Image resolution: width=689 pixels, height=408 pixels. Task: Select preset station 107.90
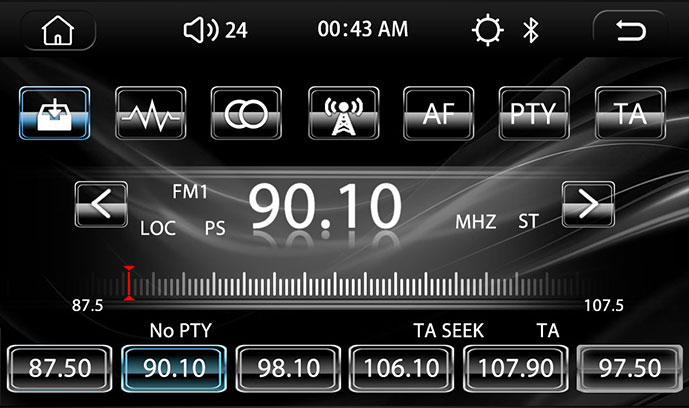coord(515,368)
